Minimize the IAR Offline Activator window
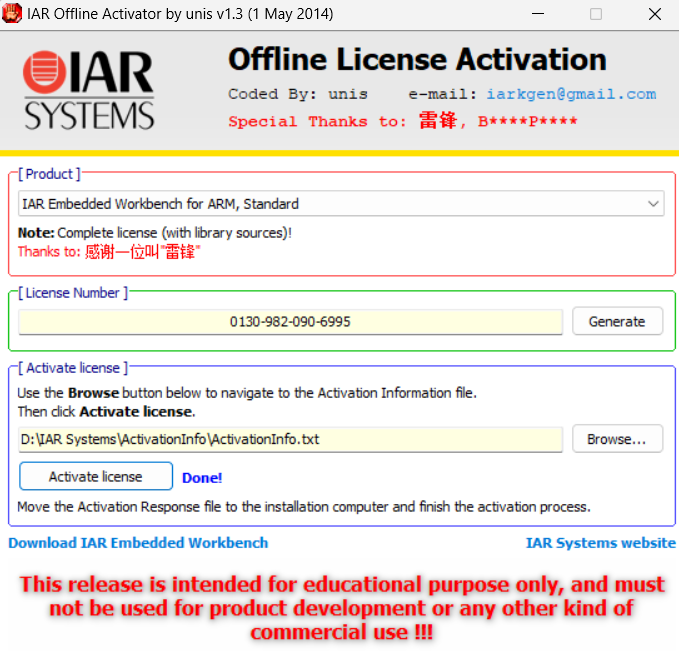679x651 pixels. coord(538,14)
